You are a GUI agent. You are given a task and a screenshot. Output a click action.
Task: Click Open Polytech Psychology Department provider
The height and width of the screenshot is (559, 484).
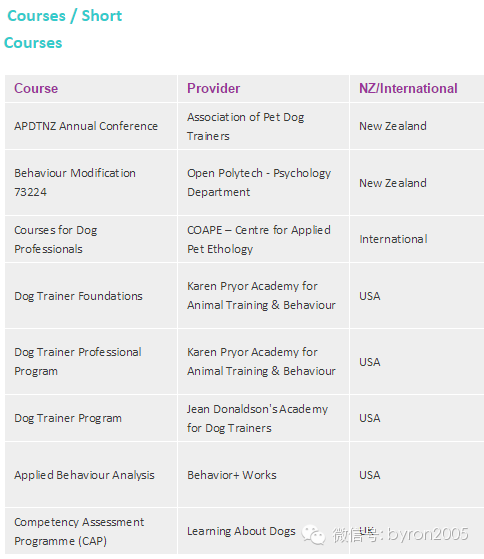click(259, 183)
